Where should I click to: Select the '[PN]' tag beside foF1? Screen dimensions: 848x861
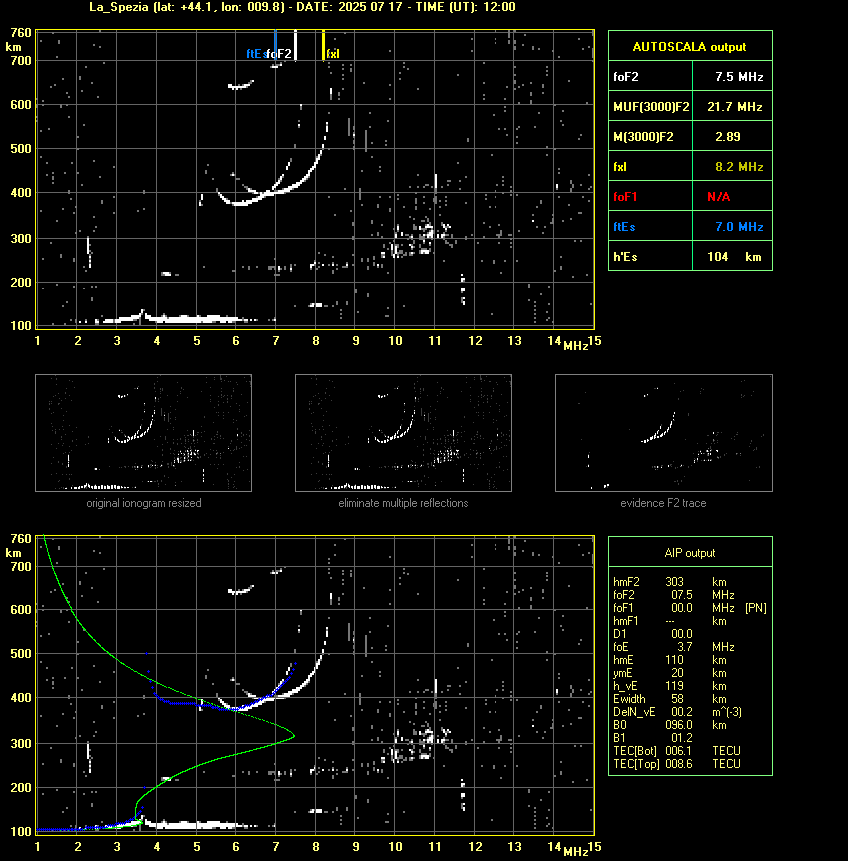coord(756,608)
